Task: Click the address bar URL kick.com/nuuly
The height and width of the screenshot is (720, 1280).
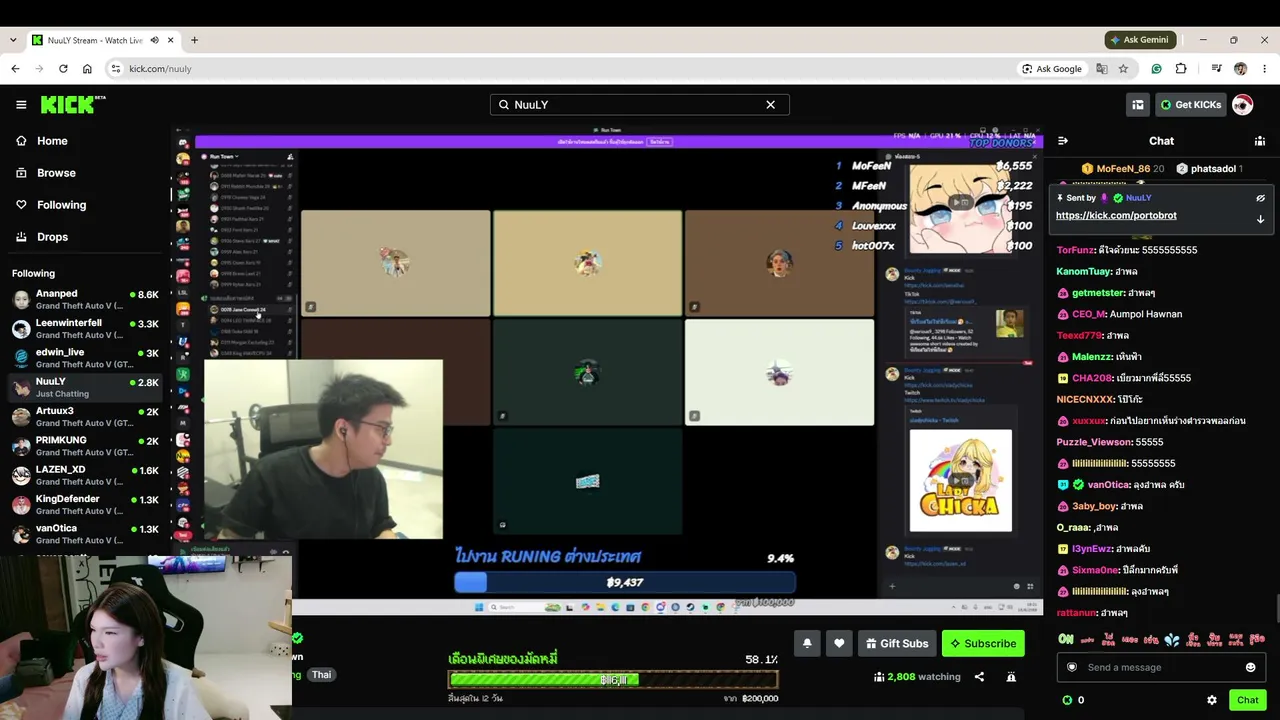Action: click(x=160, y=69)
